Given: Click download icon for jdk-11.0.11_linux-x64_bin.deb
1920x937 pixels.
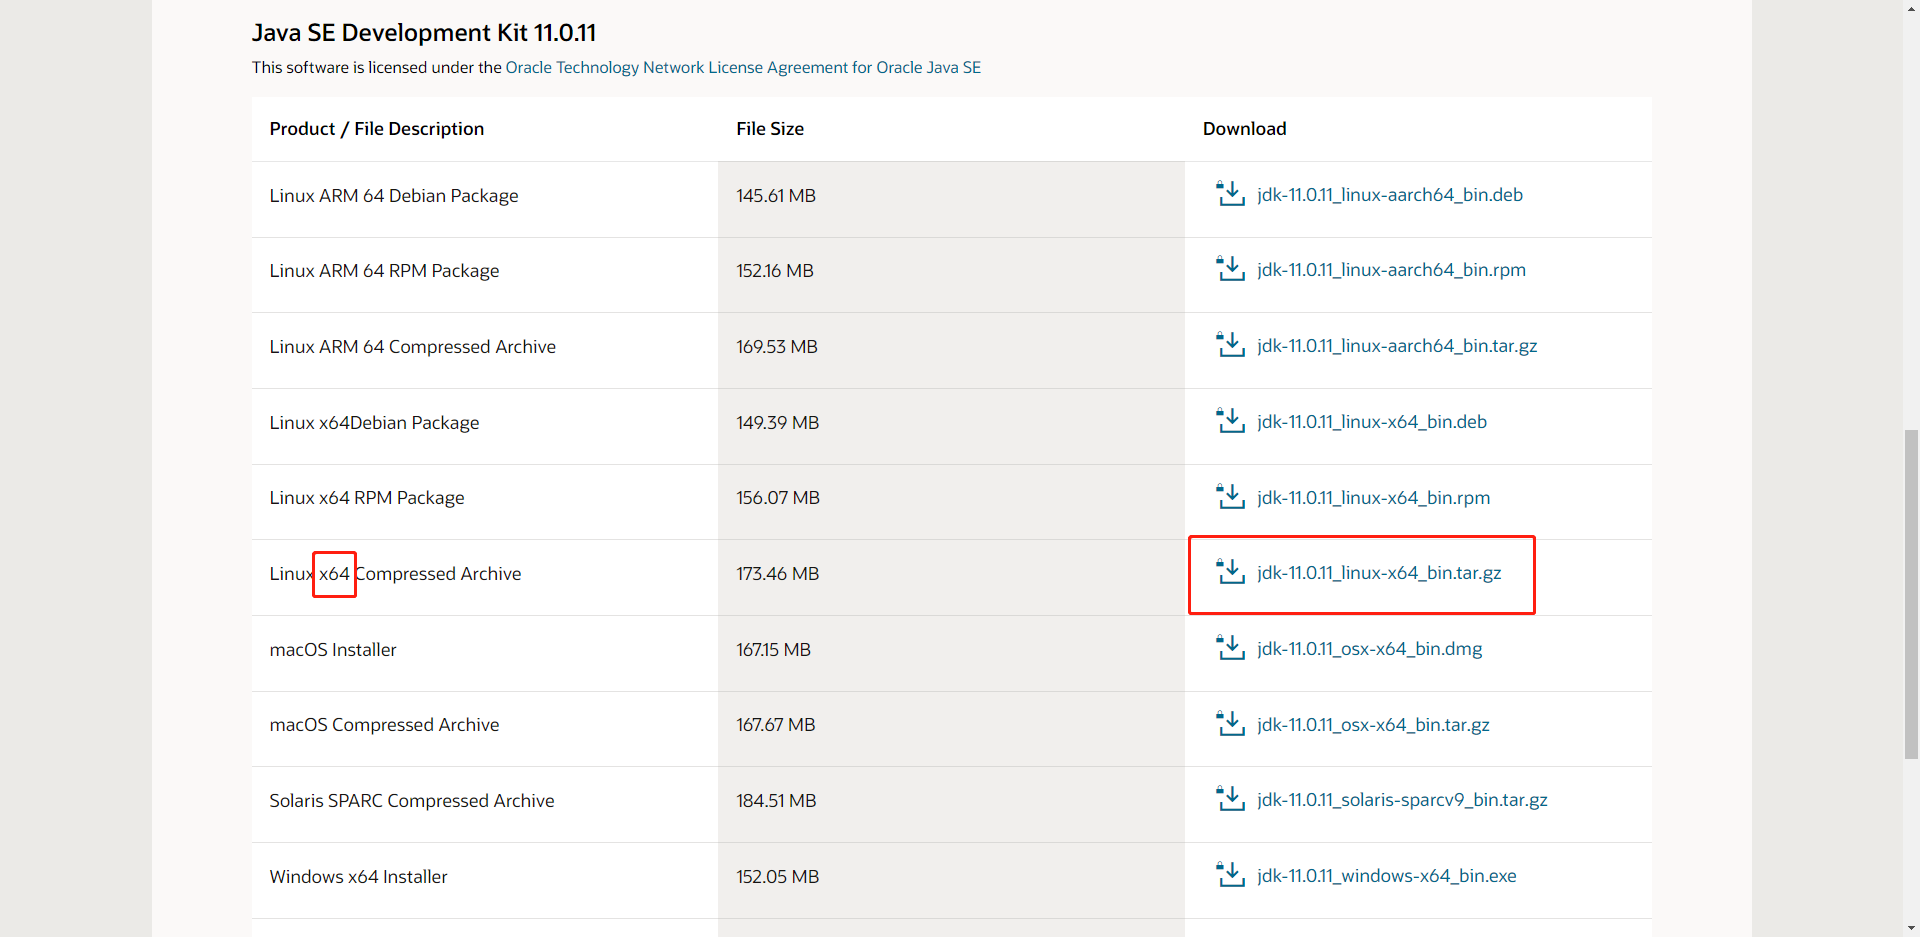Looking at the screenshot, I should coord(1230,420).
